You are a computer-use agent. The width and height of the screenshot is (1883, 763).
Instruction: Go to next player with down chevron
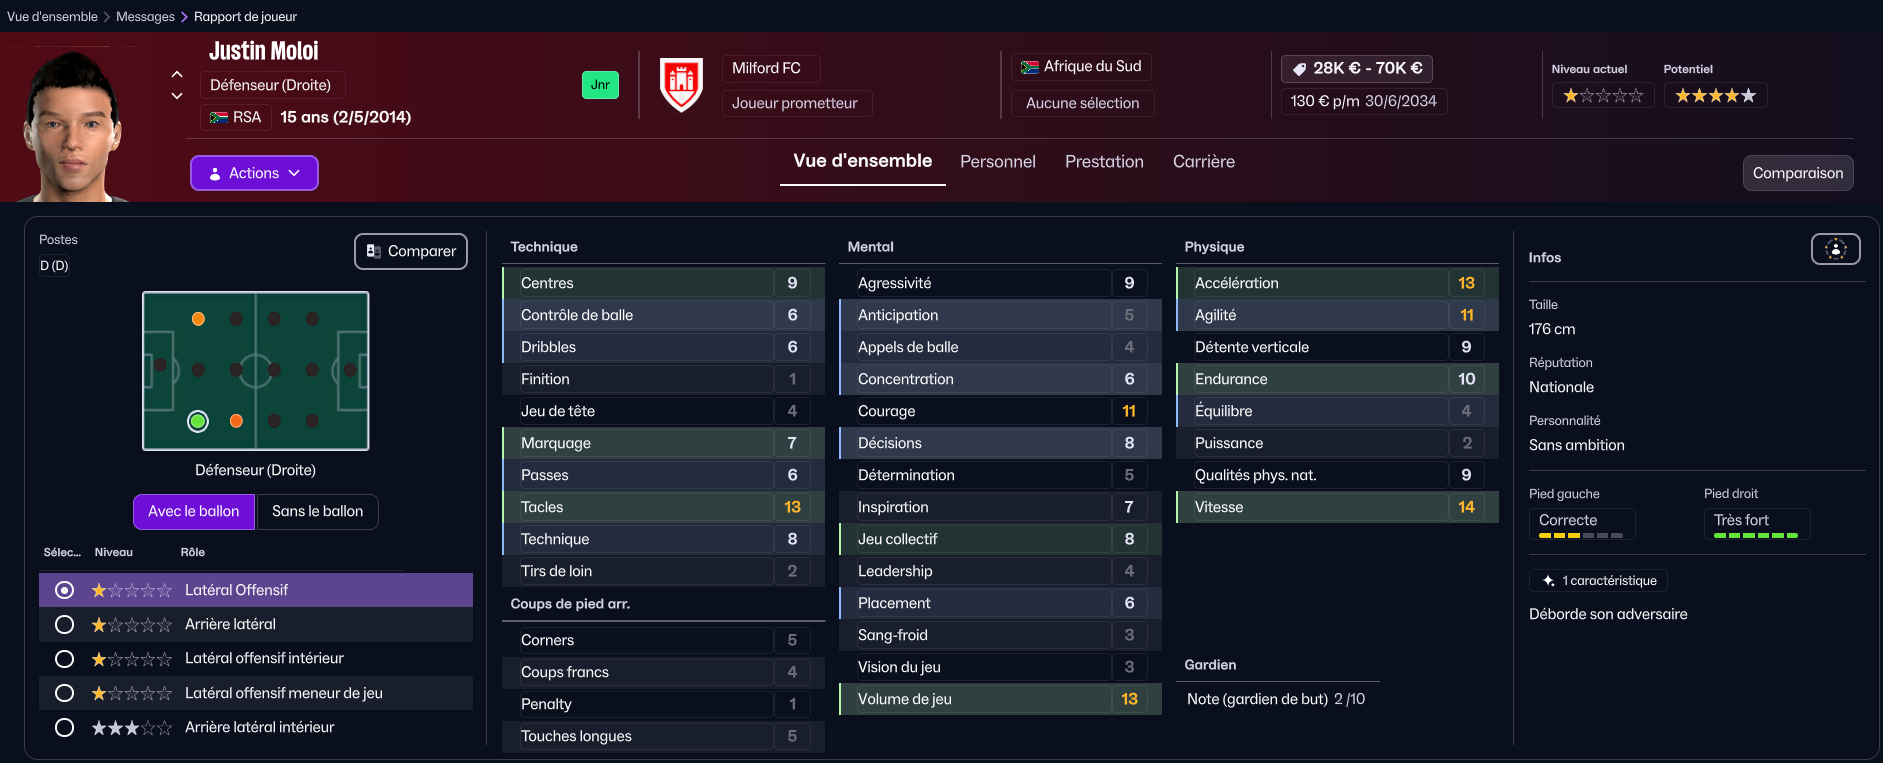pos(177,96)
